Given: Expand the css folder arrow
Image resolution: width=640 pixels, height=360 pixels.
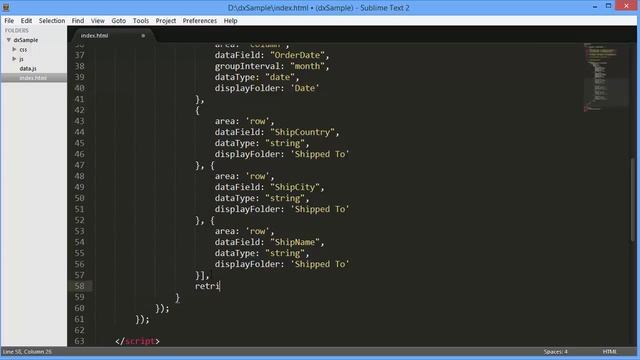Looking at the screenshot, I should click(14, 49).
